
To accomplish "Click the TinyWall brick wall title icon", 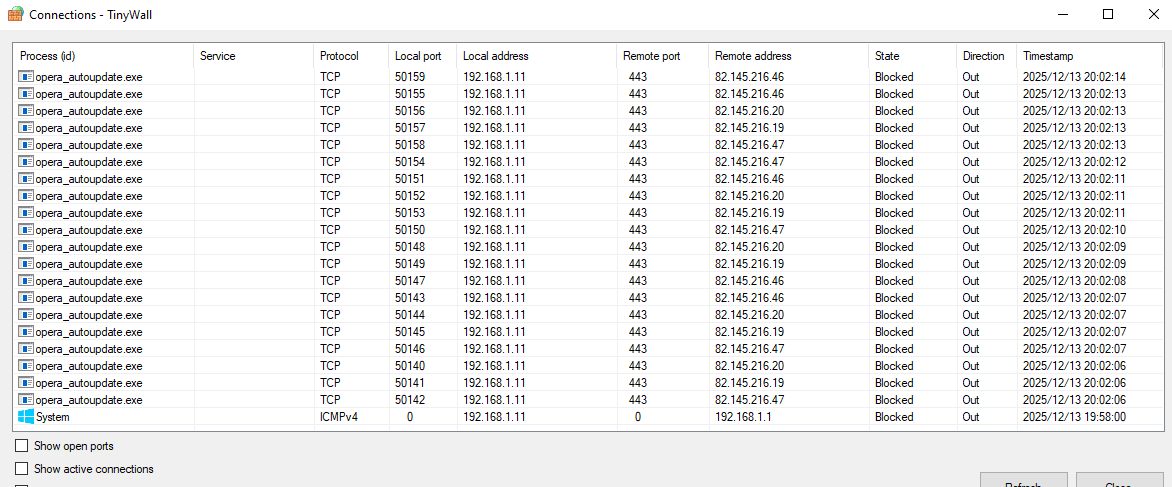I will (15, 14).
